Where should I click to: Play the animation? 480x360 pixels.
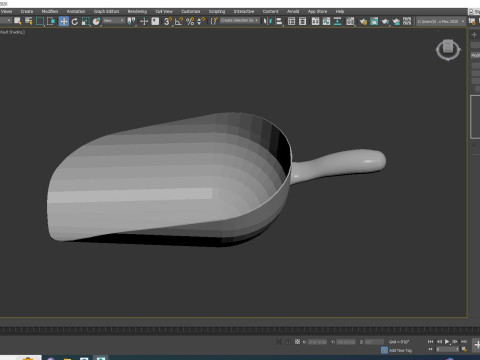pyautogui.click(x=447, y=342)
